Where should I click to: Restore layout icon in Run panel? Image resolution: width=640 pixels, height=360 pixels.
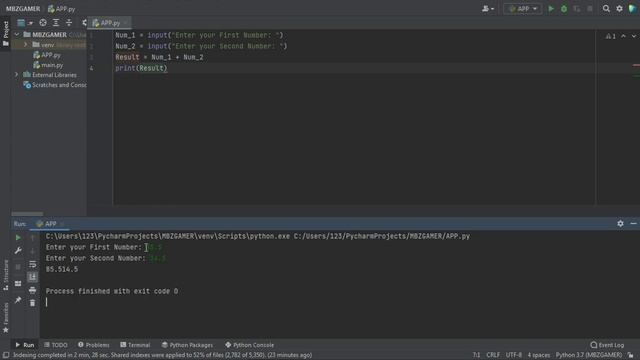click(x=18, y=283)
